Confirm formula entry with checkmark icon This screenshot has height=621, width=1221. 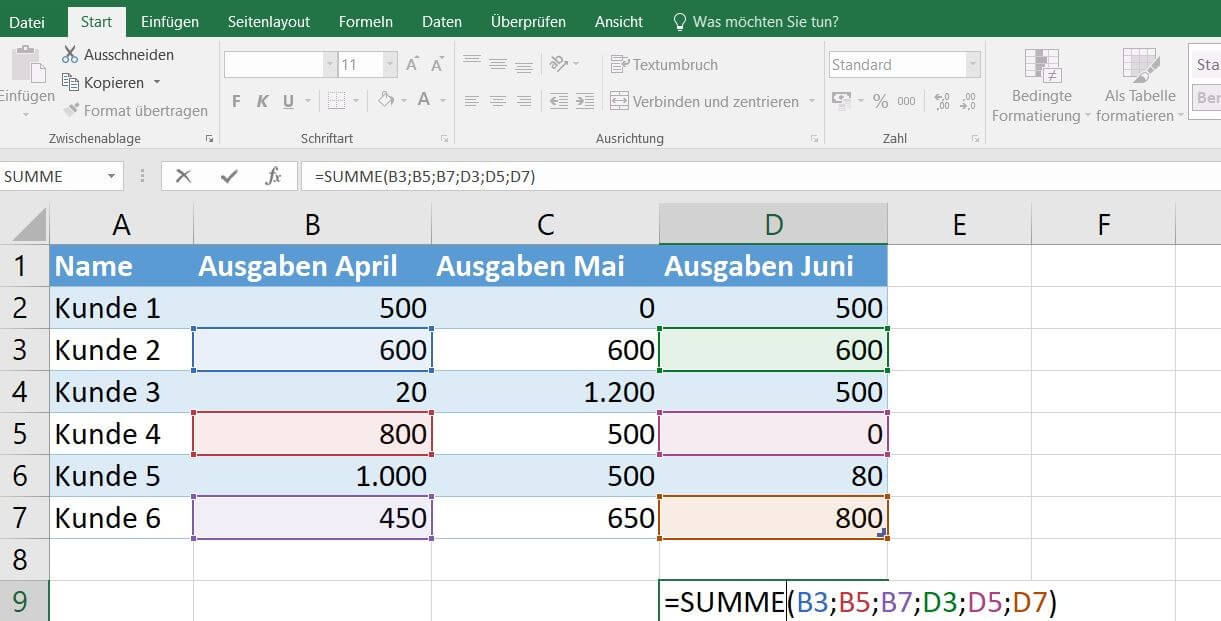tap(229, 176)
